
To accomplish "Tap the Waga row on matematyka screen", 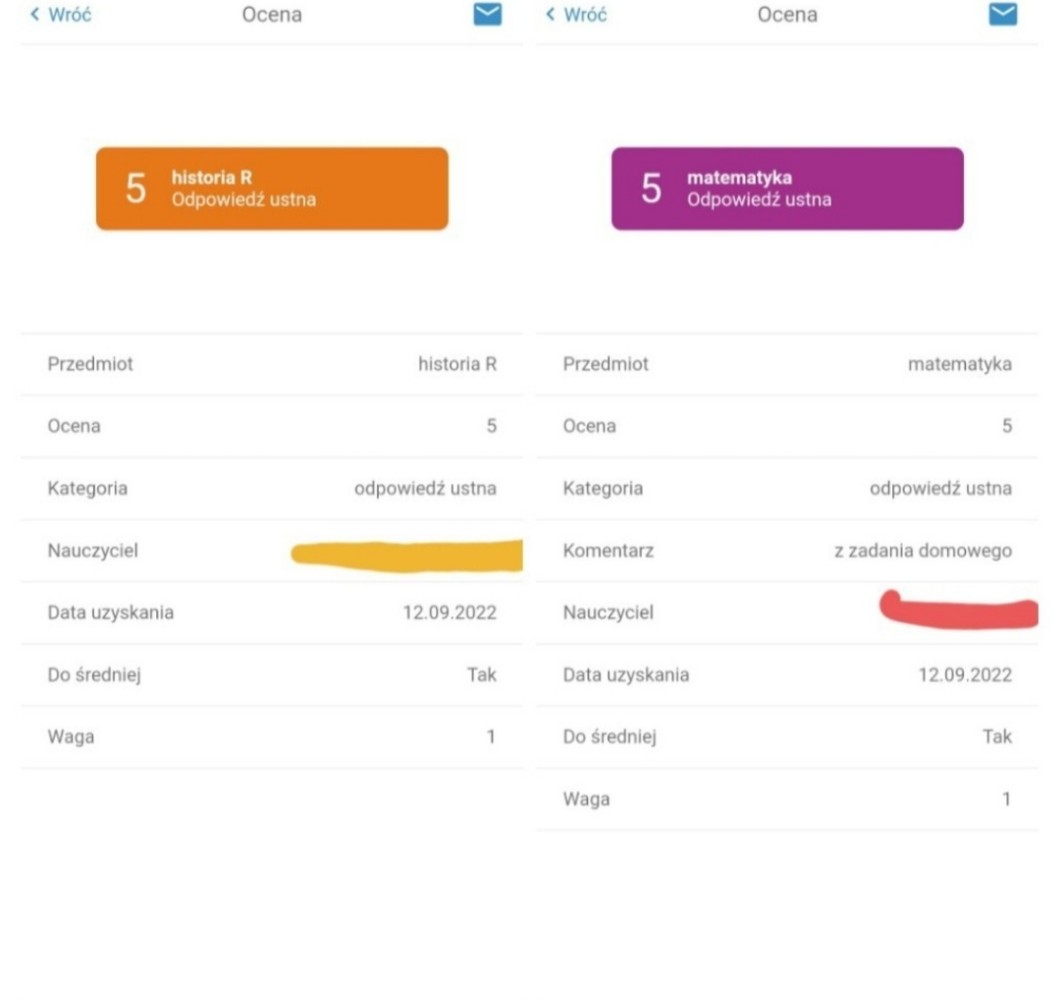I will click(x=787, y=799).
